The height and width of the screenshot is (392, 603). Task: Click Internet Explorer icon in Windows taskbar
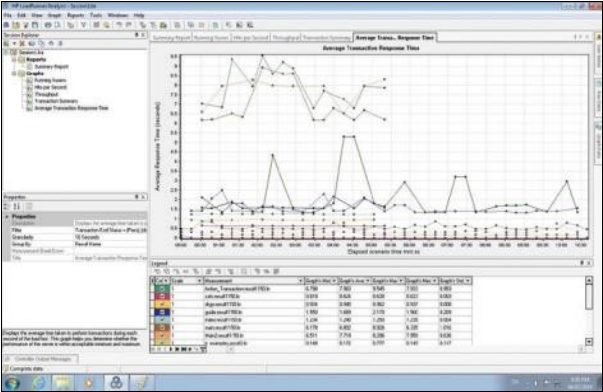[38, 382]
